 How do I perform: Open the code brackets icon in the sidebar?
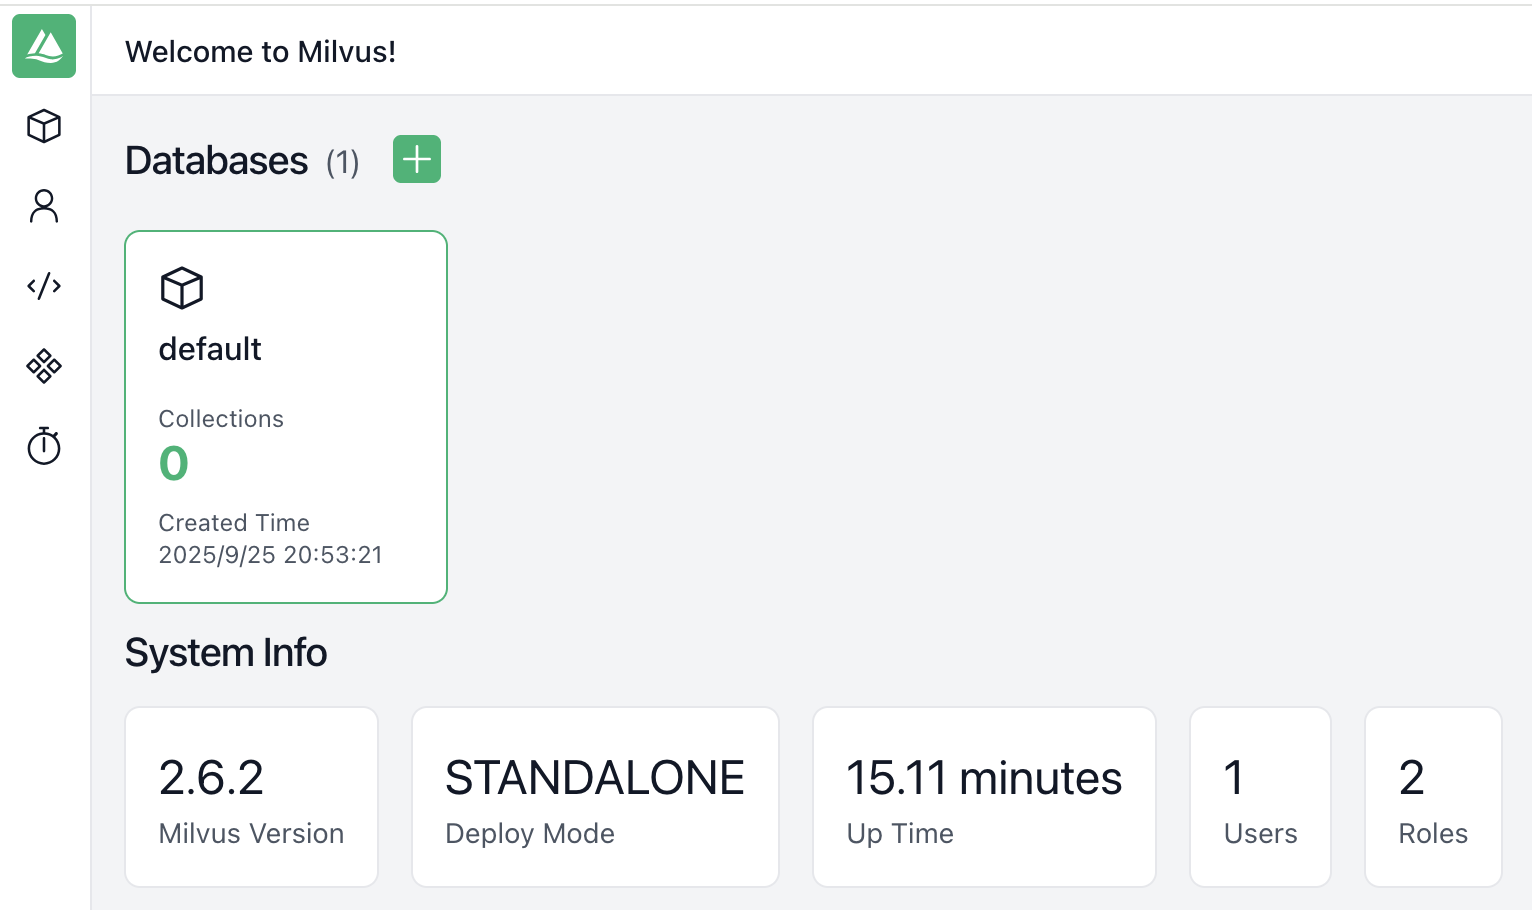(44, 286)
